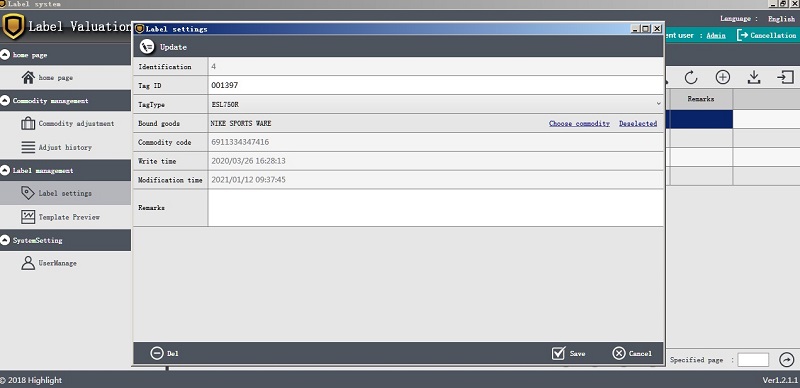The height and width of the screenshot is (388, 800).
Task: Click the Cancel button label
Action: [640, 353]
